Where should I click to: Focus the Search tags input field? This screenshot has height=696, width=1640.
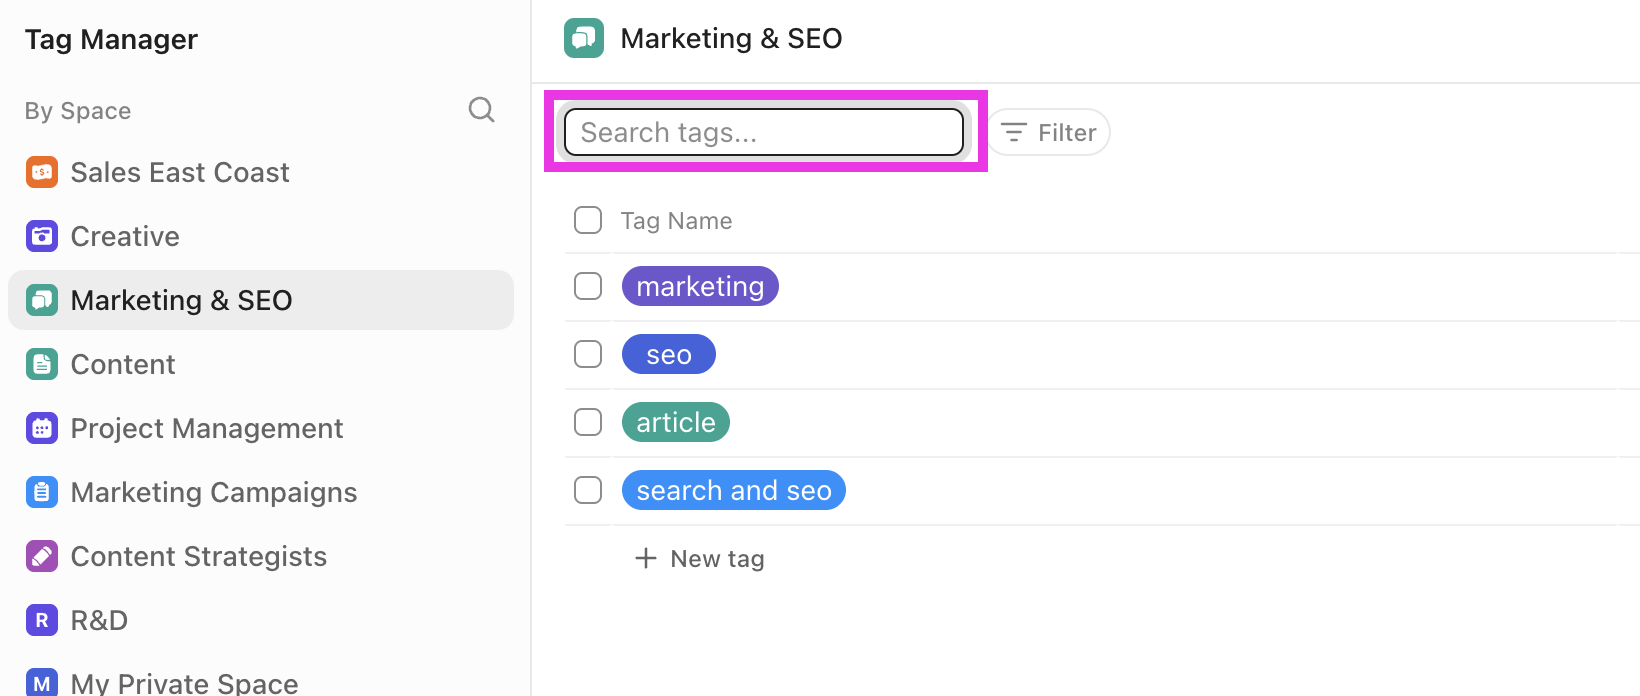[x=764, y=132]
